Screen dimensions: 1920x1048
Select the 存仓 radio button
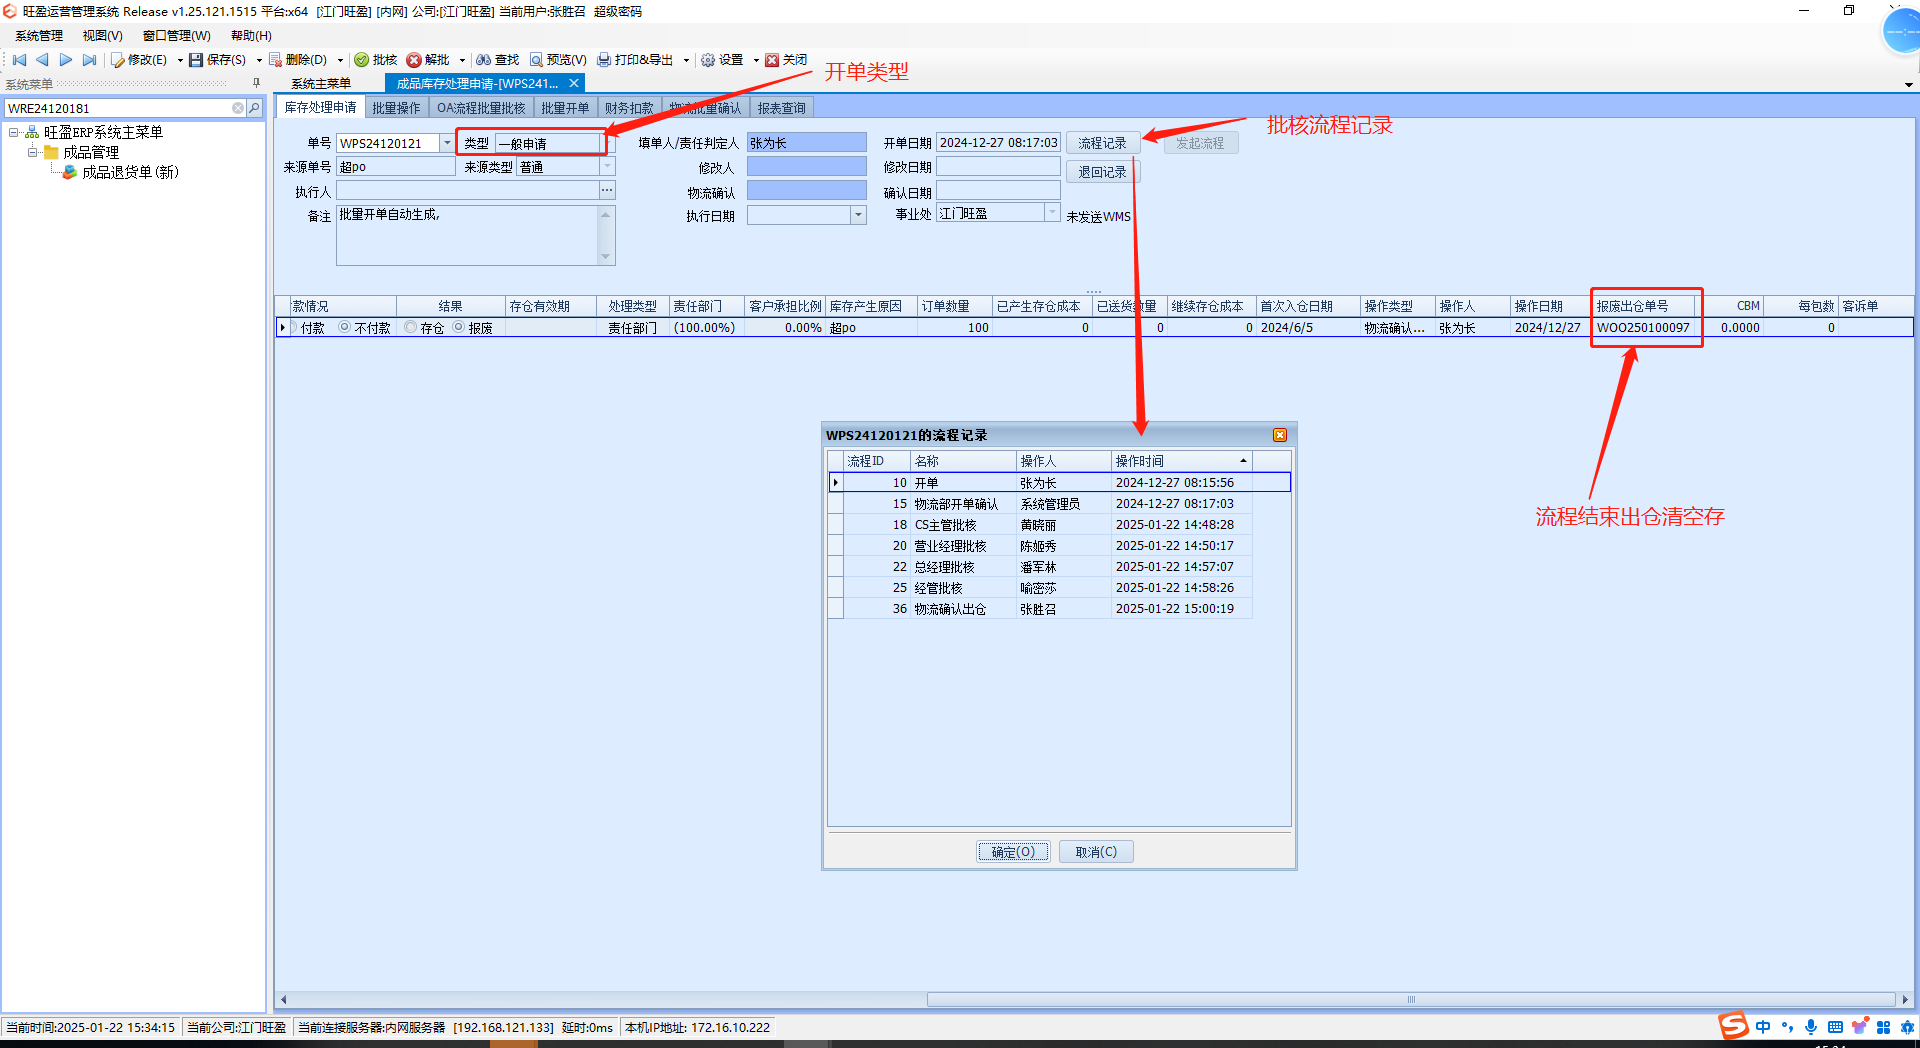click(x=411, y=327)
